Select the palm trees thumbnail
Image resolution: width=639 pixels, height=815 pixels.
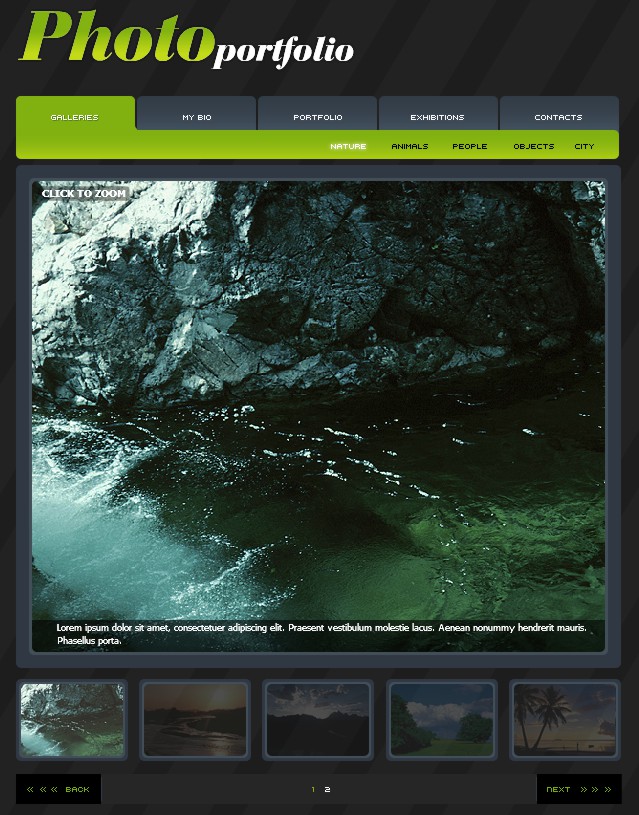pos(565,720)
